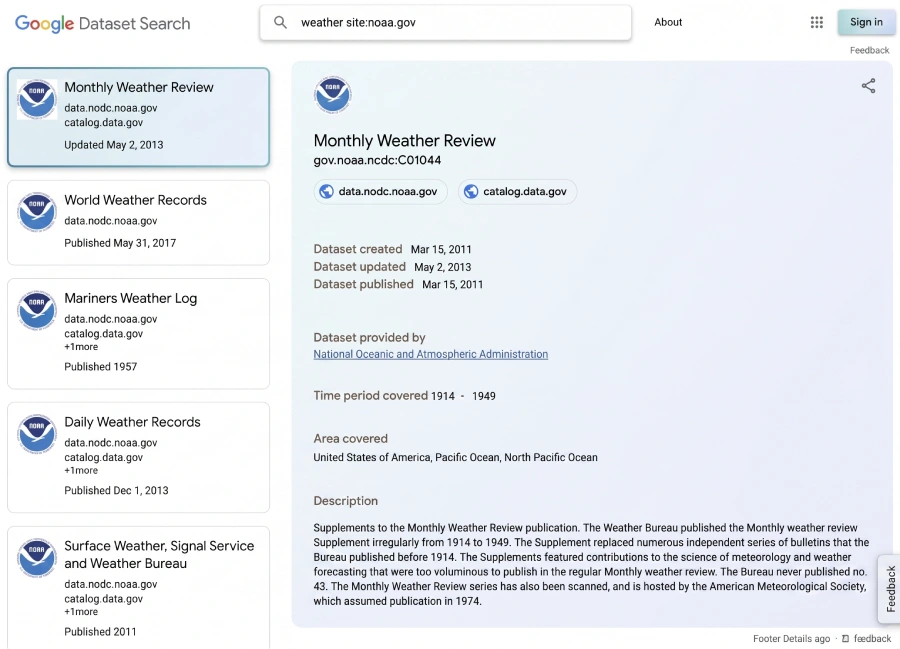Click NOAA logo in World Weather Records card
Image resolution: width=900 pixels, height=649 pixels.
click(x=37, y=212)
